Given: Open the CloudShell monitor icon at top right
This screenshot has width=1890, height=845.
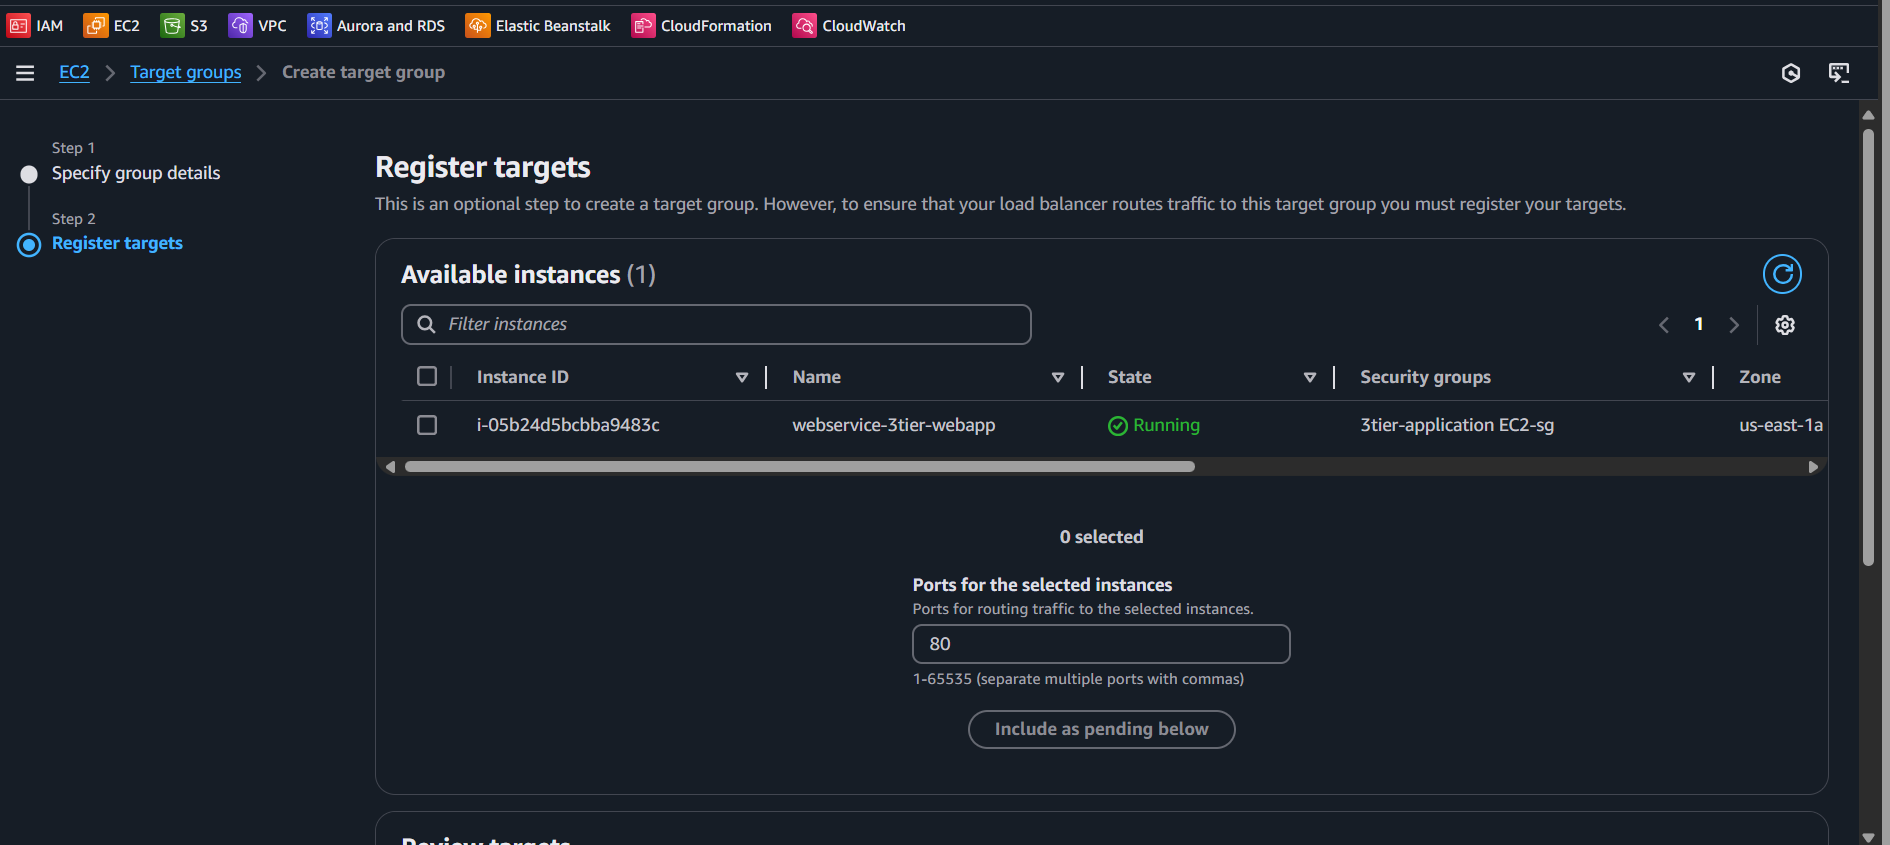Looking at the screenshot, I should (1839, 73).
